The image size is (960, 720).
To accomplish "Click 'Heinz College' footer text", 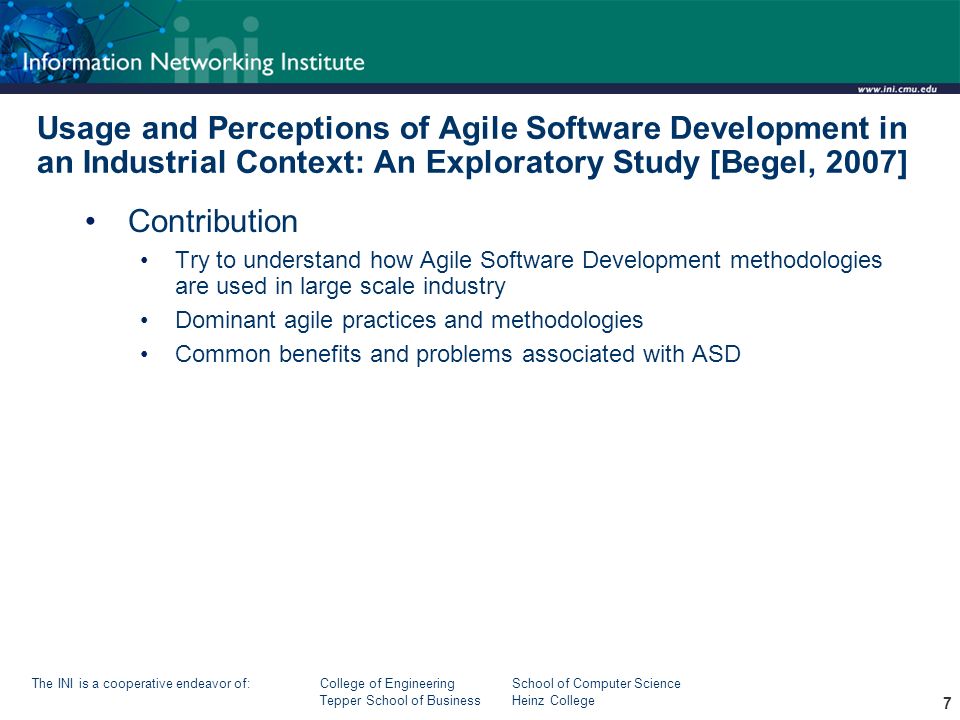I will pos(553,700).
